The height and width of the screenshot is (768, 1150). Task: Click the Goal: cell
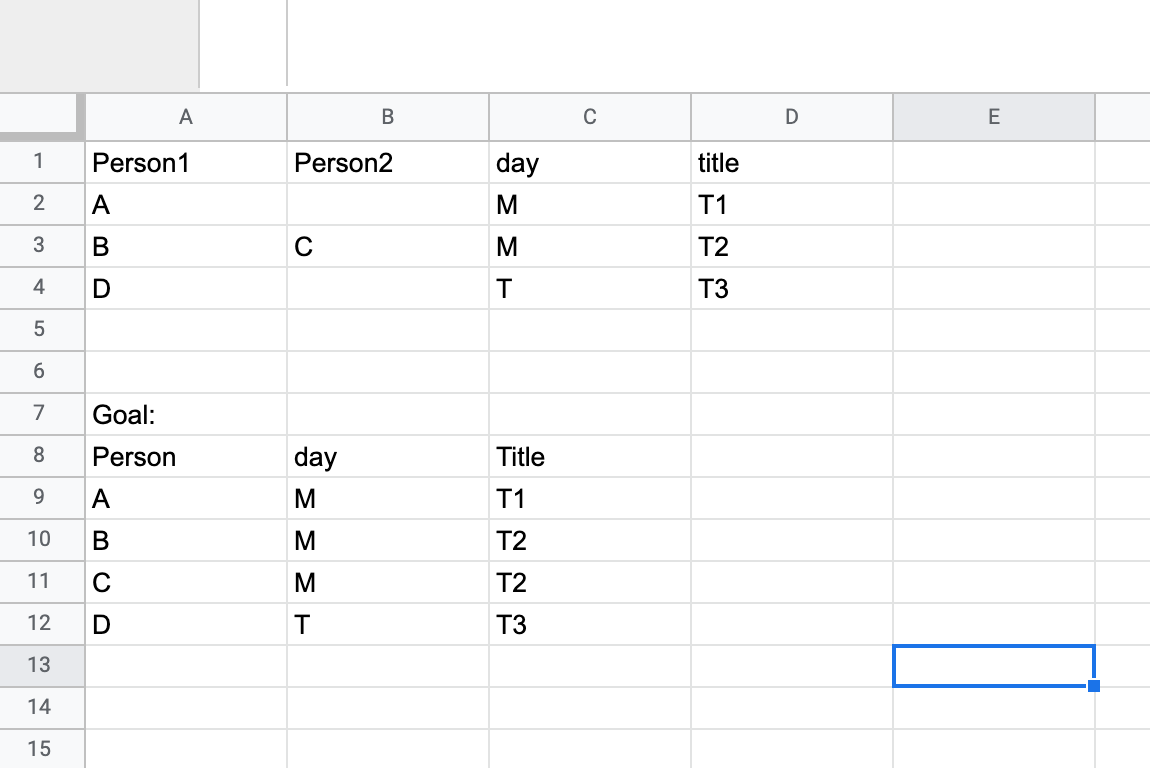tap(186, 414)
